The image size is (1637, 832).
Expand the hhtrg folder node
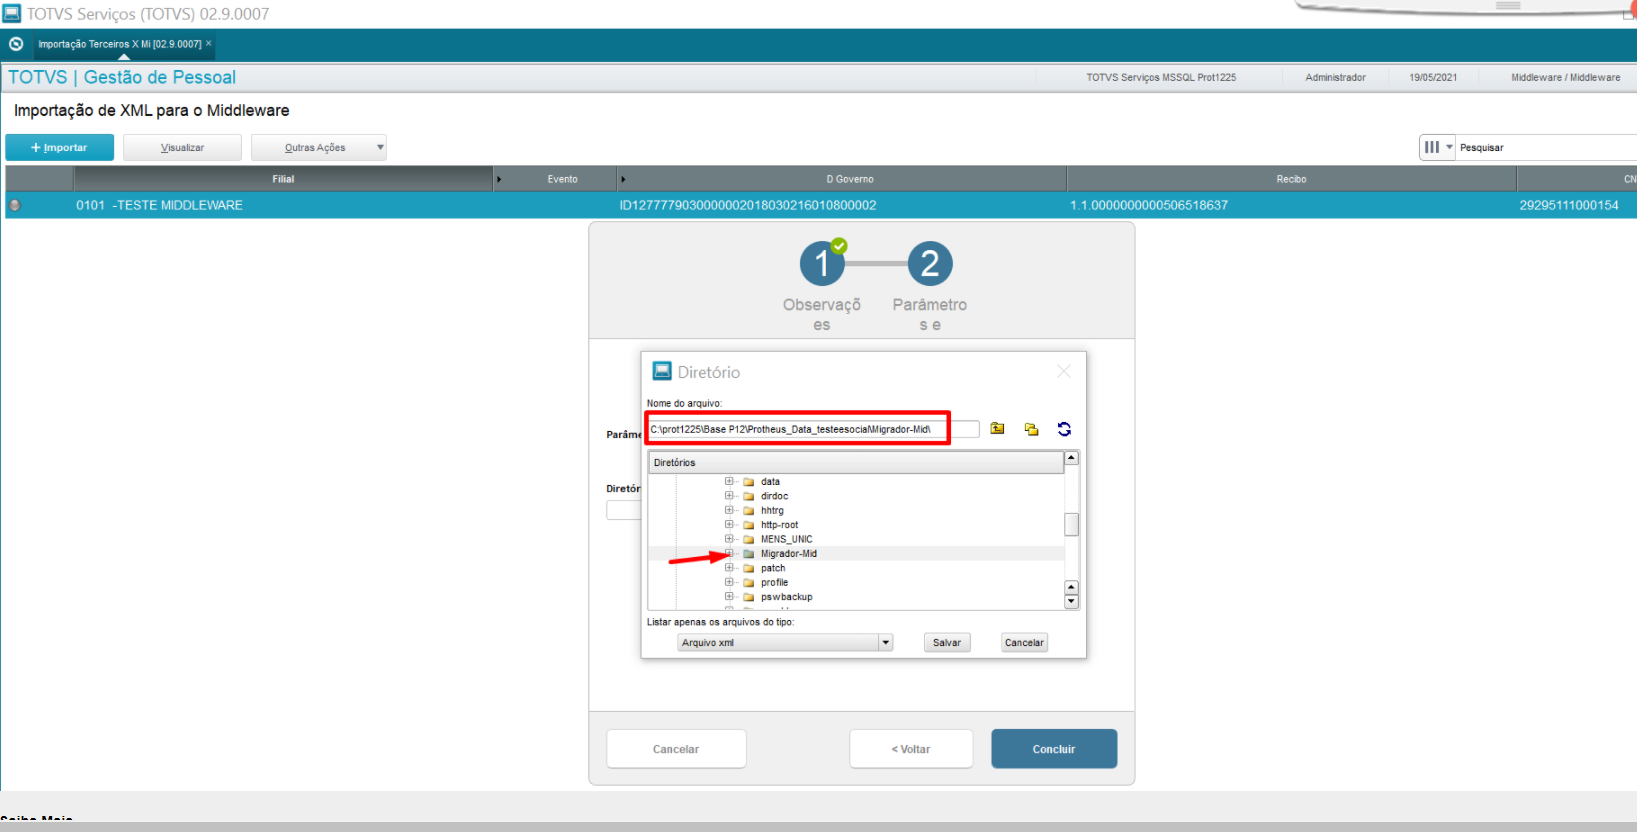click(729, 510)
